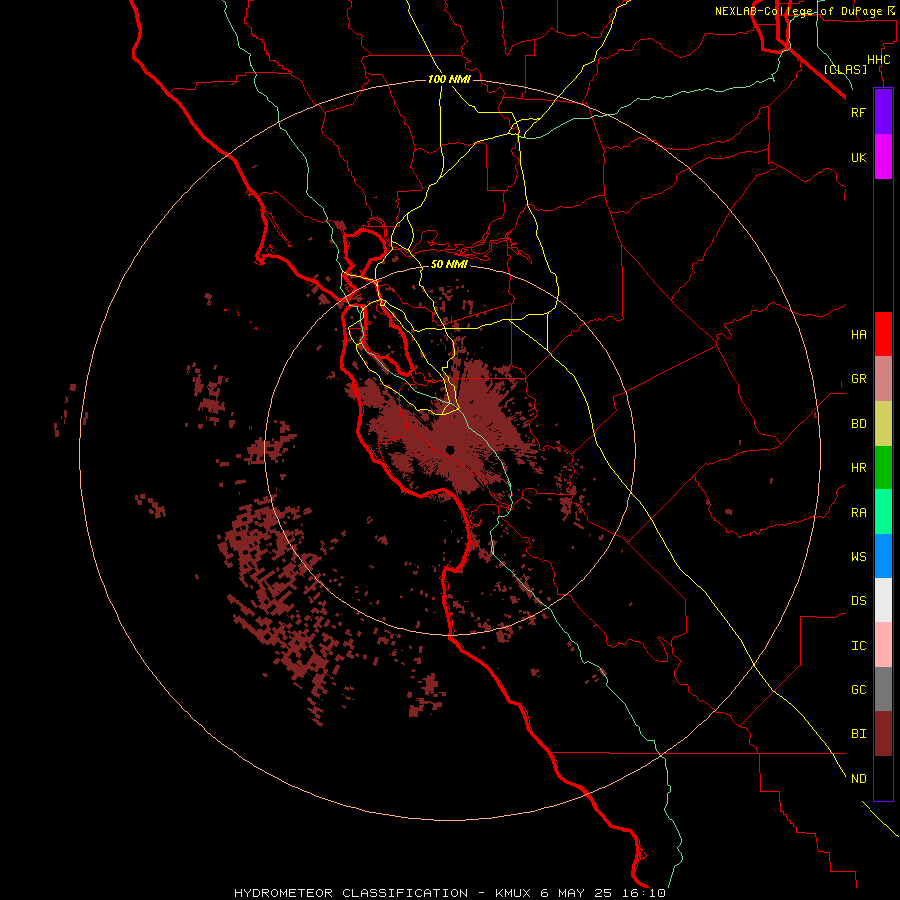Click the GR pink-brown legend swatch
900x900 pixels.
(883, 379)
